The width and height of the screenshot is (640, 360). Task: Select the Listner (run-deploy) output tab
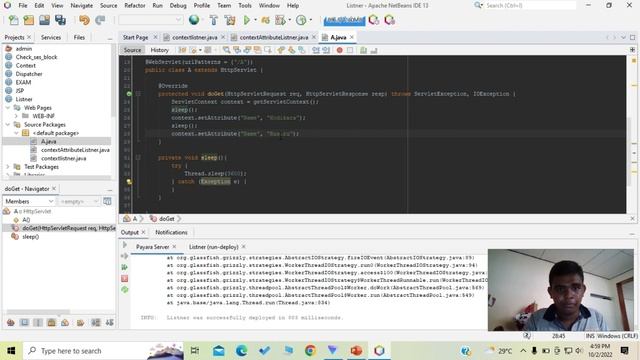213,247
